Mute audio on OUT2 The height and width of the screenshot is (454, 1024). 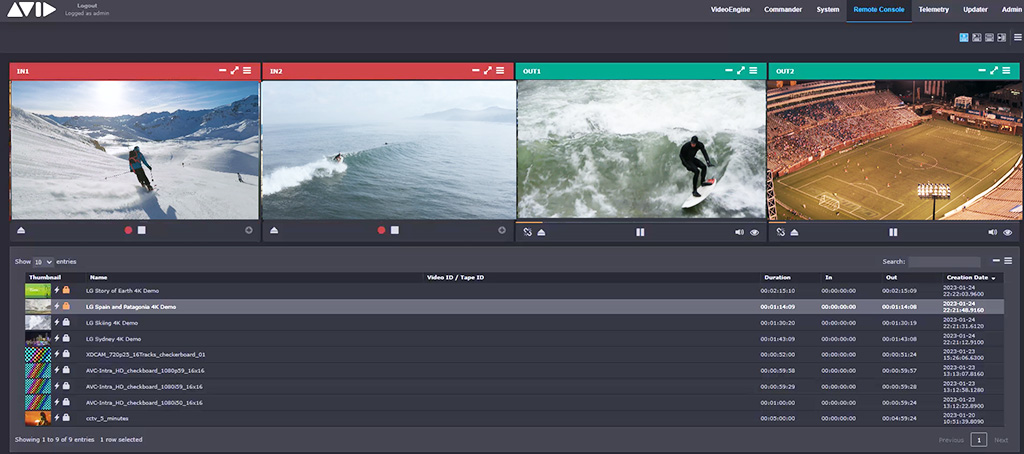[x=992, y=232]
